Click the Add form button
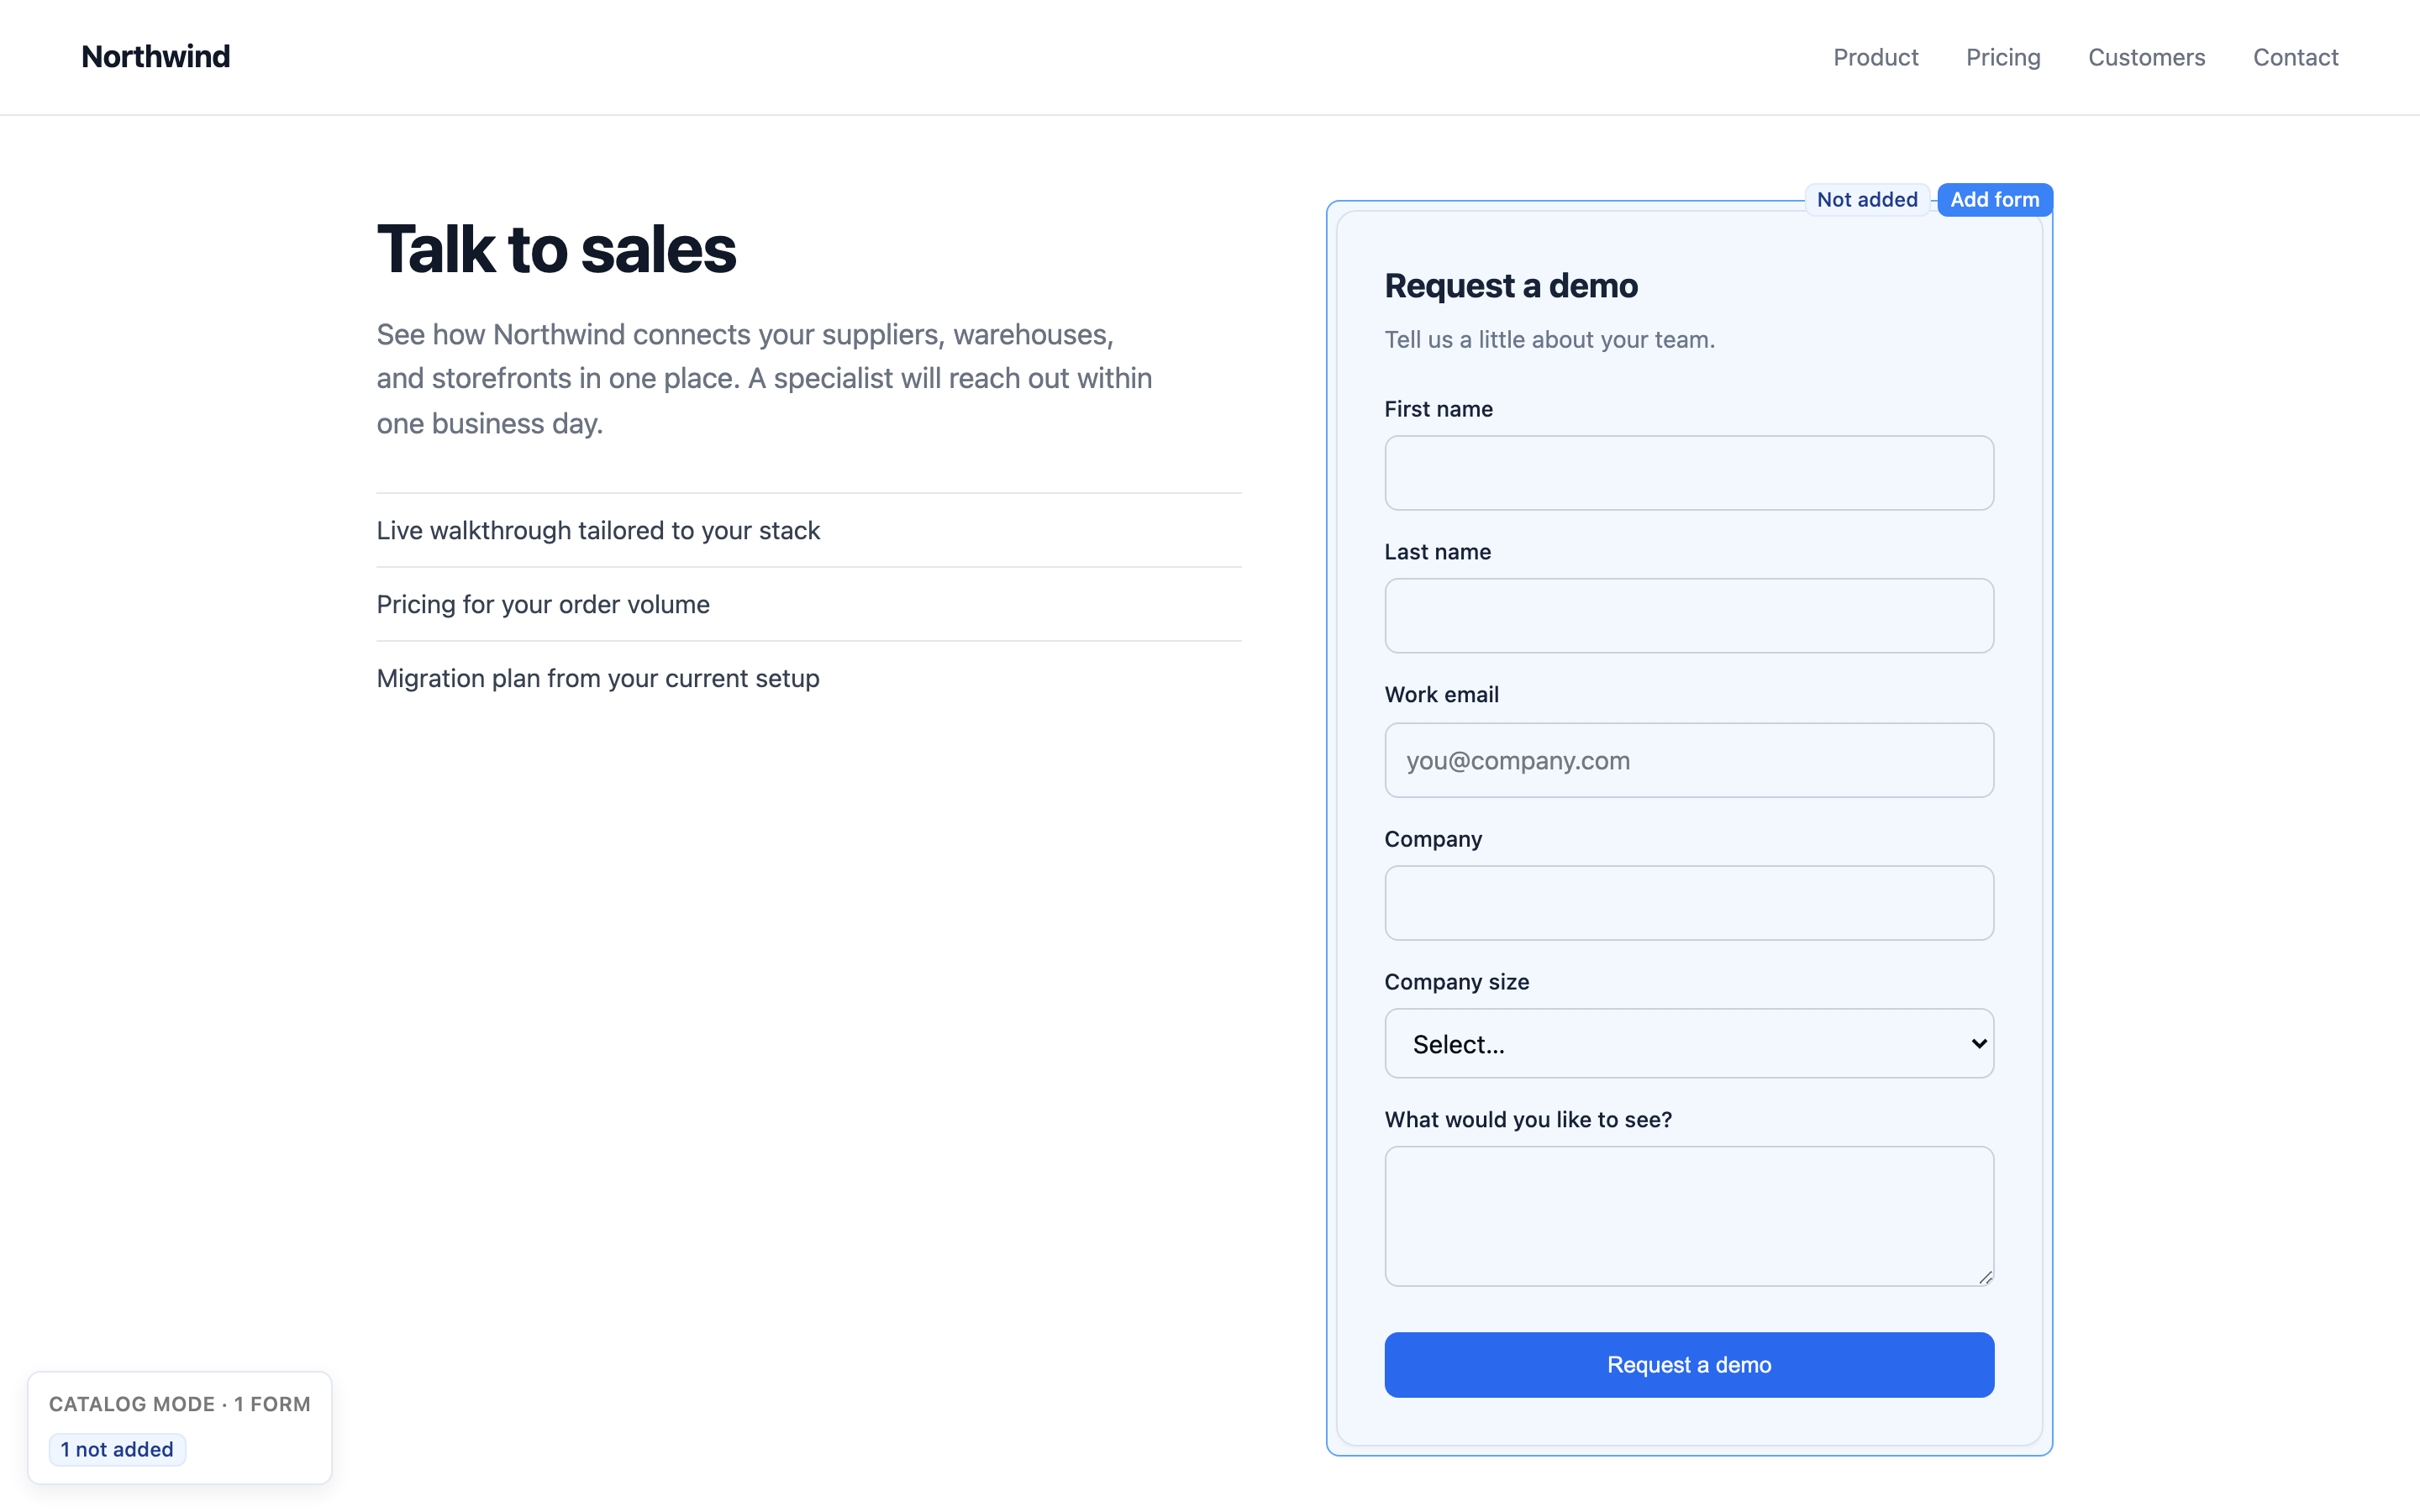This screenshot has width=2420, height=1512. pyautogui.click(x=1994, y=199)
